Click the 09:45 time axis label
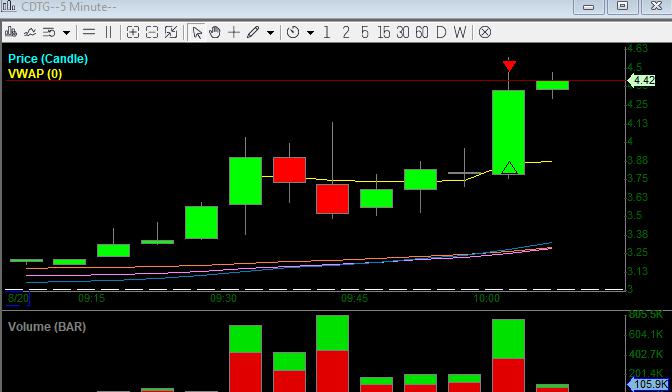672x392 pixels. click(354, 298)
